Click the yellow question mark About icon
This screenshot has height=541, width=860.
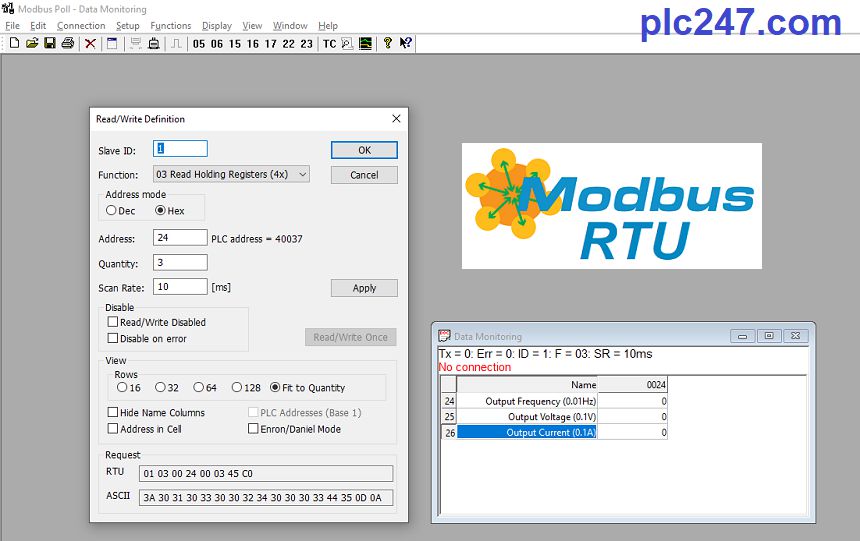click(388, 43)
